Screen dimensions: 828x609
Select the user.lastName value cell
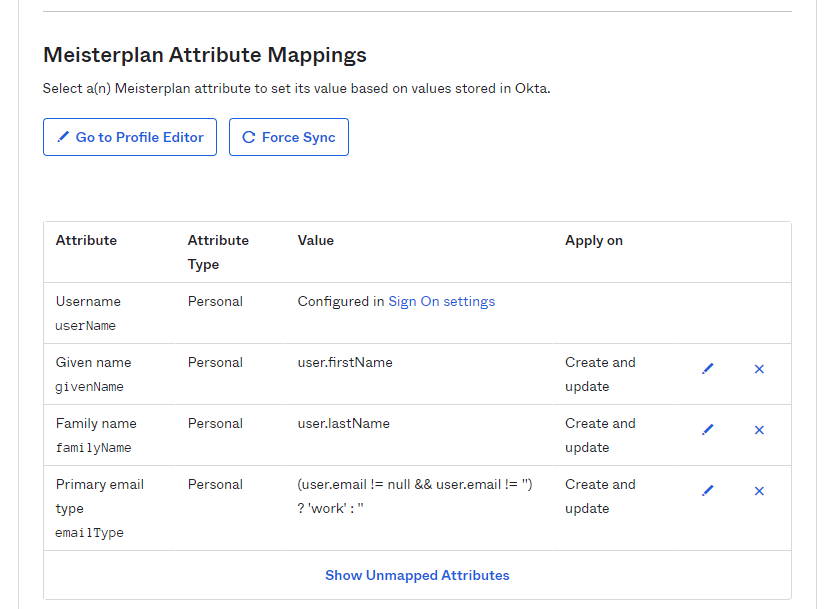click(x=343, y=424)
